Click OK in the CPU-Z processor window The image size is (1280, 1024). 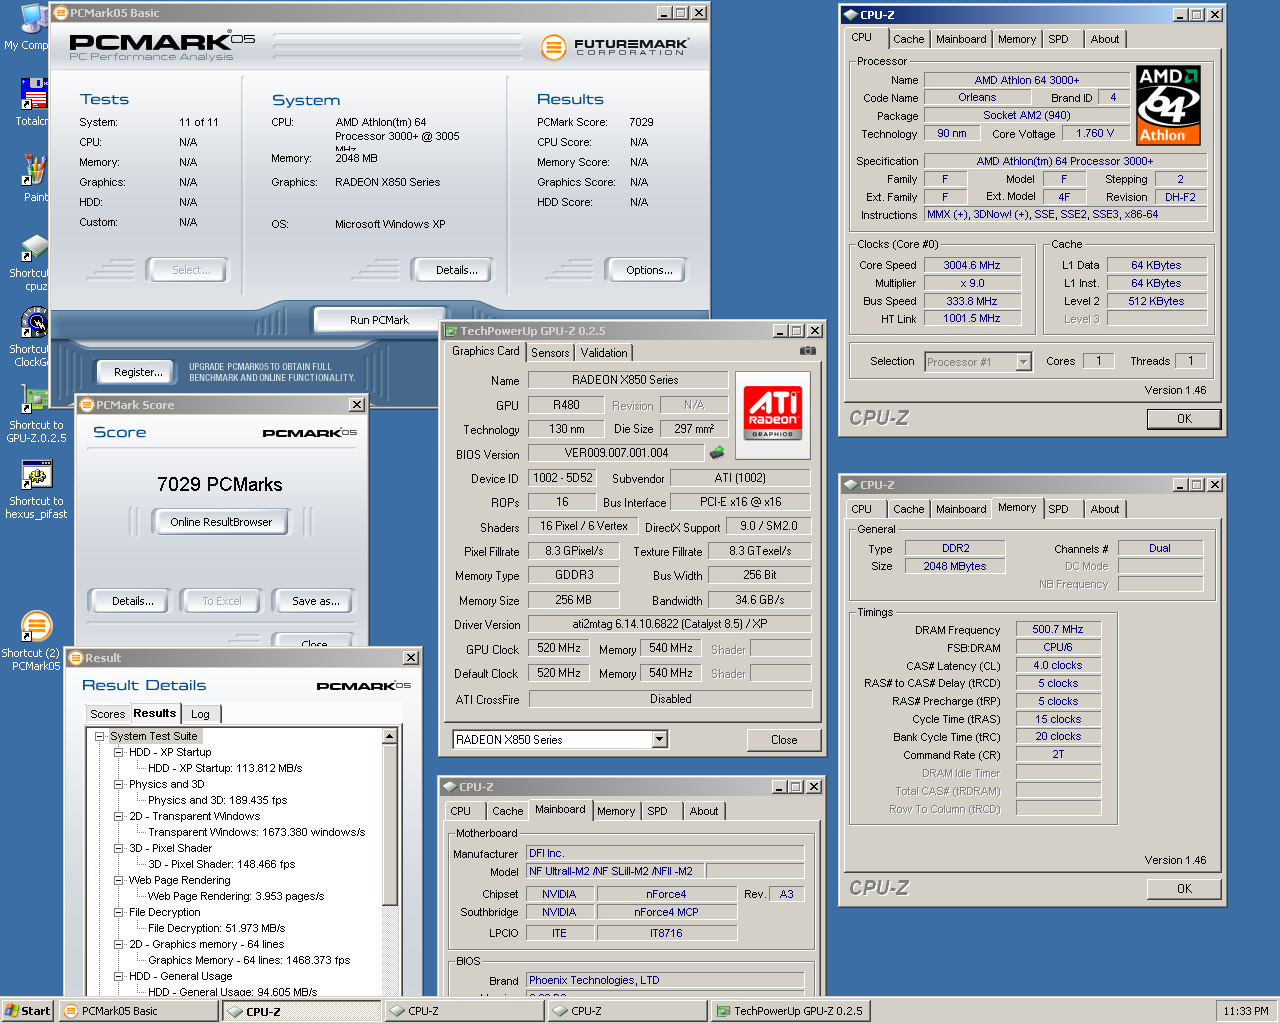pyautogui.click(x=1184, y=419)
